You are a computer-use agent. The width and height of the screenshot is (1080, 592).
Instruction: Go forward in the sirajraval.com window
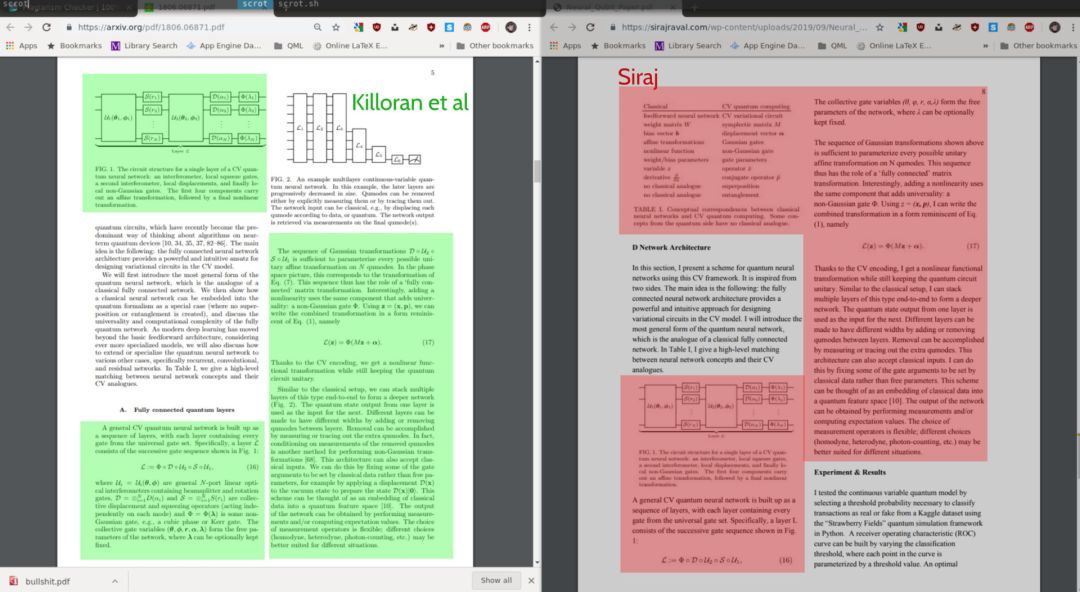[x=572, y=27]
